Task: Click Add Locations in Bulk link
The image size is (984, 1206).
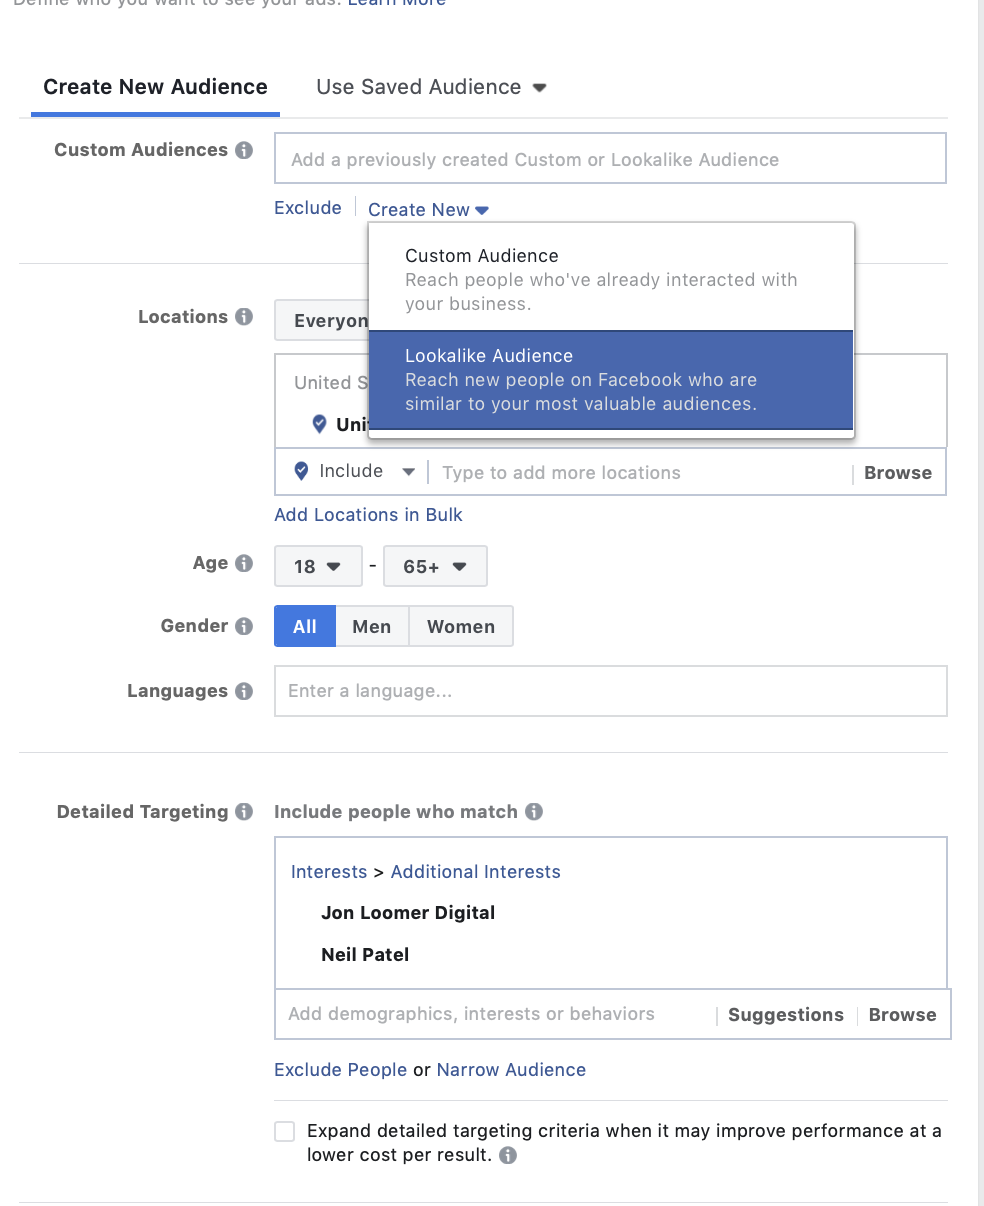Action: 368,515
